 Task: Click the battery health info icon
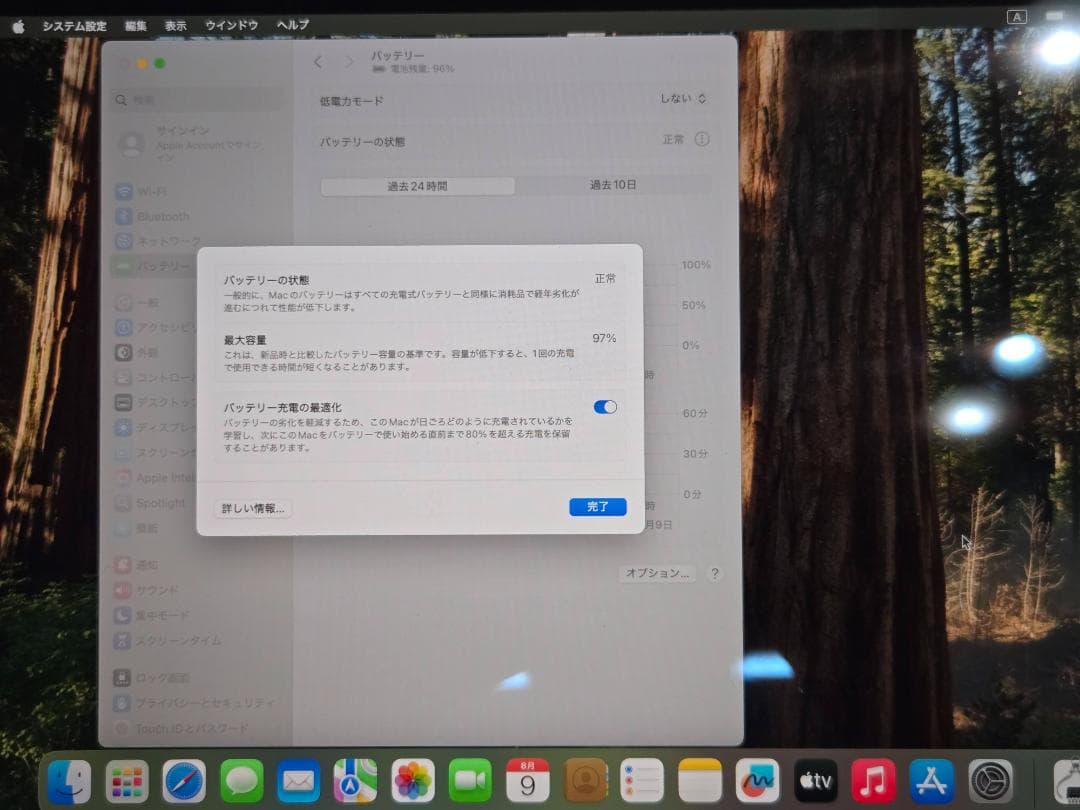pos(703,140)
